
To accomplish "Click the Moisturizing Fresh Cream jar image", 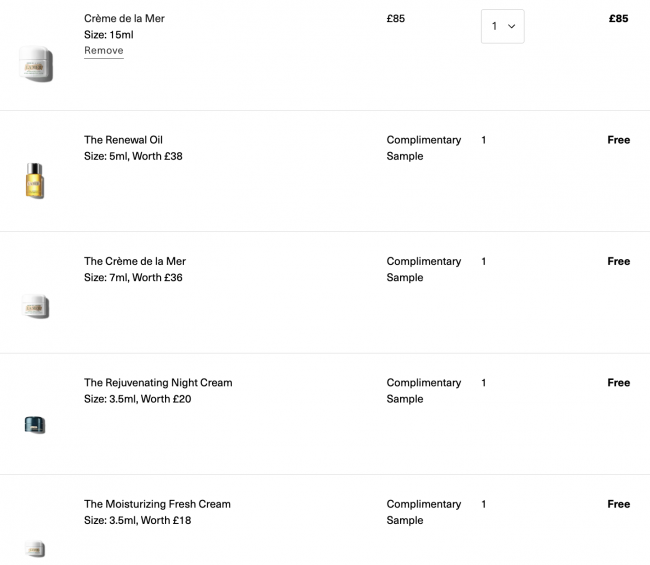I will coord(35,549).
